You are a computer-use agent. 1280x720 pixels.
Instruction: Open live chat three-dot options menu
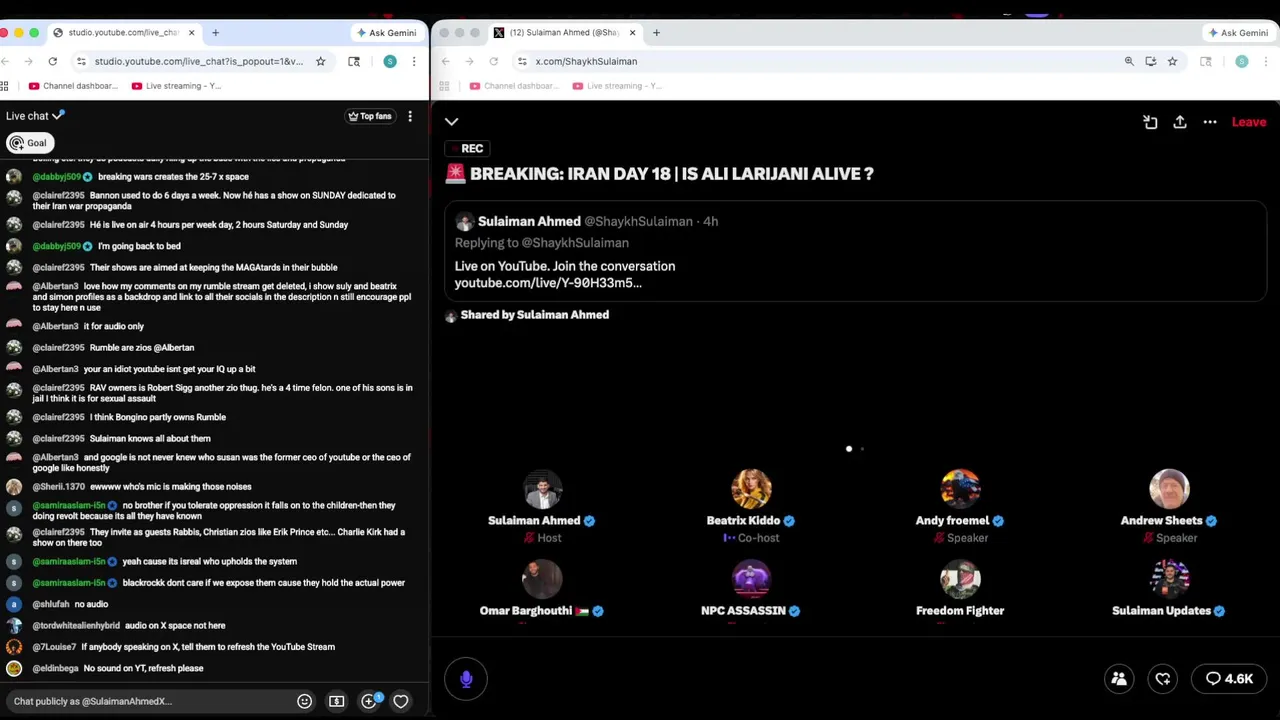(410, 116)
